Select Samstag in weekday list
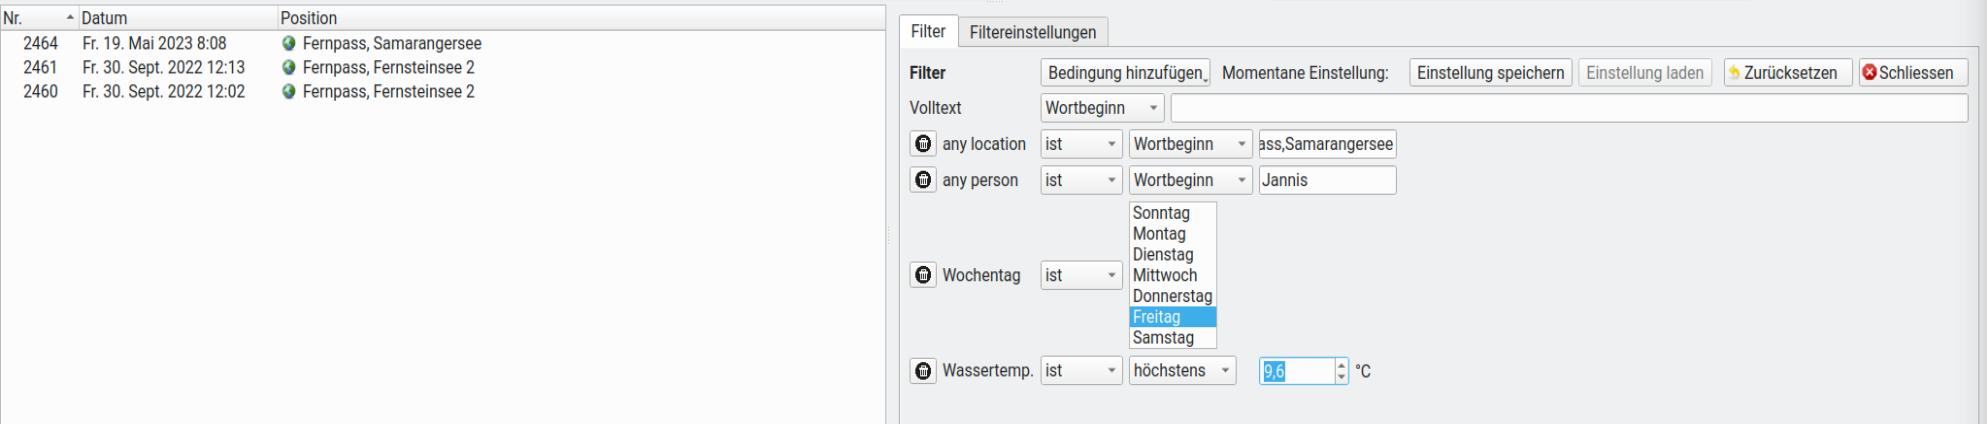This screenshot has width=1987, height=424. (1172, 338)
